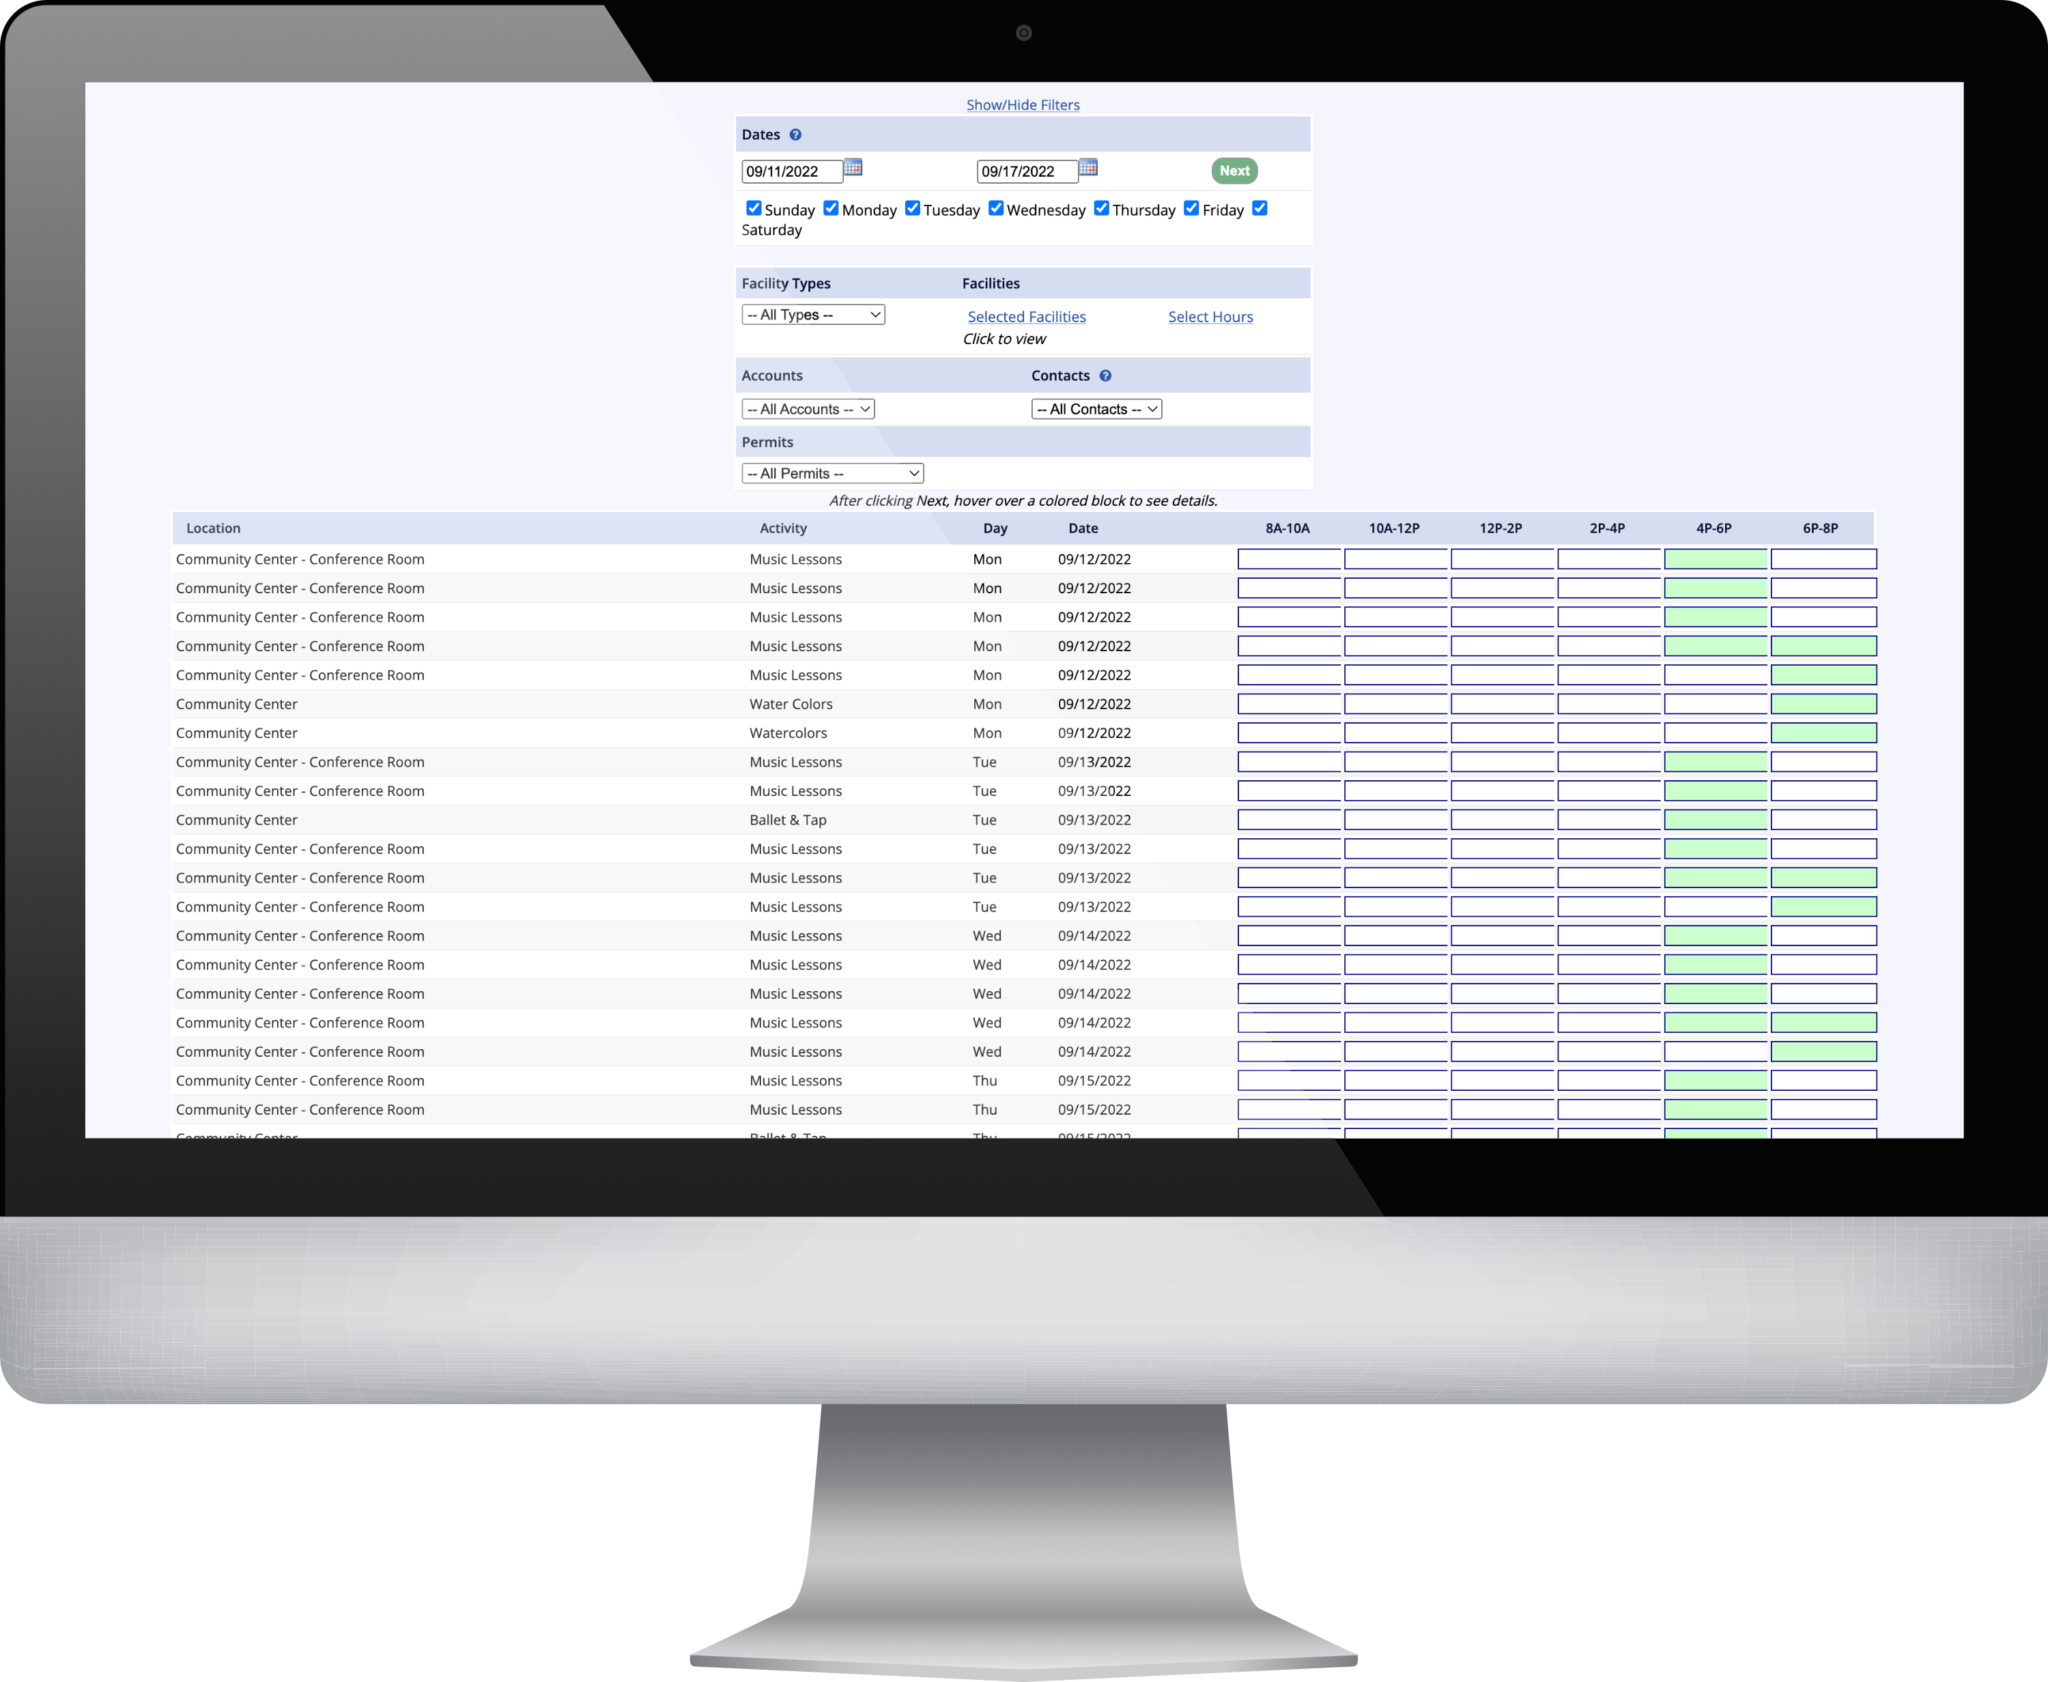Open the All Permits dropdown
Image resolution: width=2048 pixels, height=1682 pixels.
tap(831, 472)
